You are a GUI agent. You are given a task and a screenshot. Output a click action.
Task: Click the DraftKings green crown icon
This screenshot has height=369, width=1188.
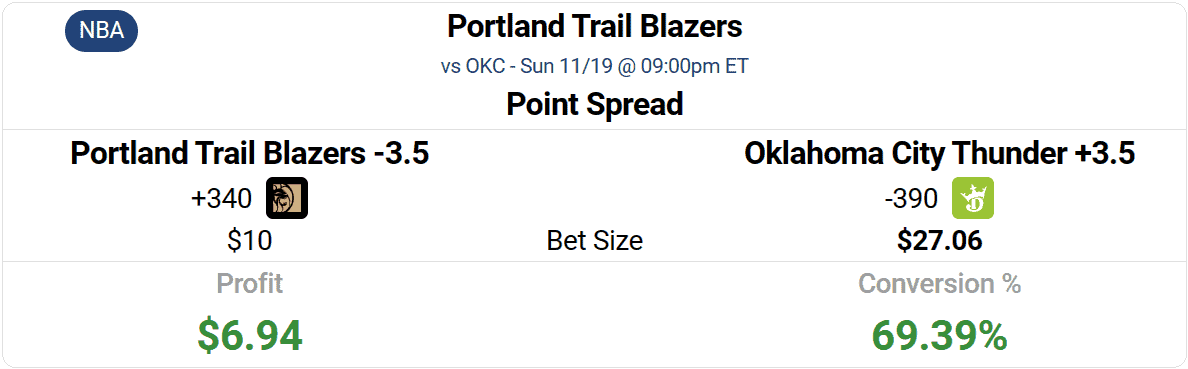pyautogui.click(x=973, y=199)
